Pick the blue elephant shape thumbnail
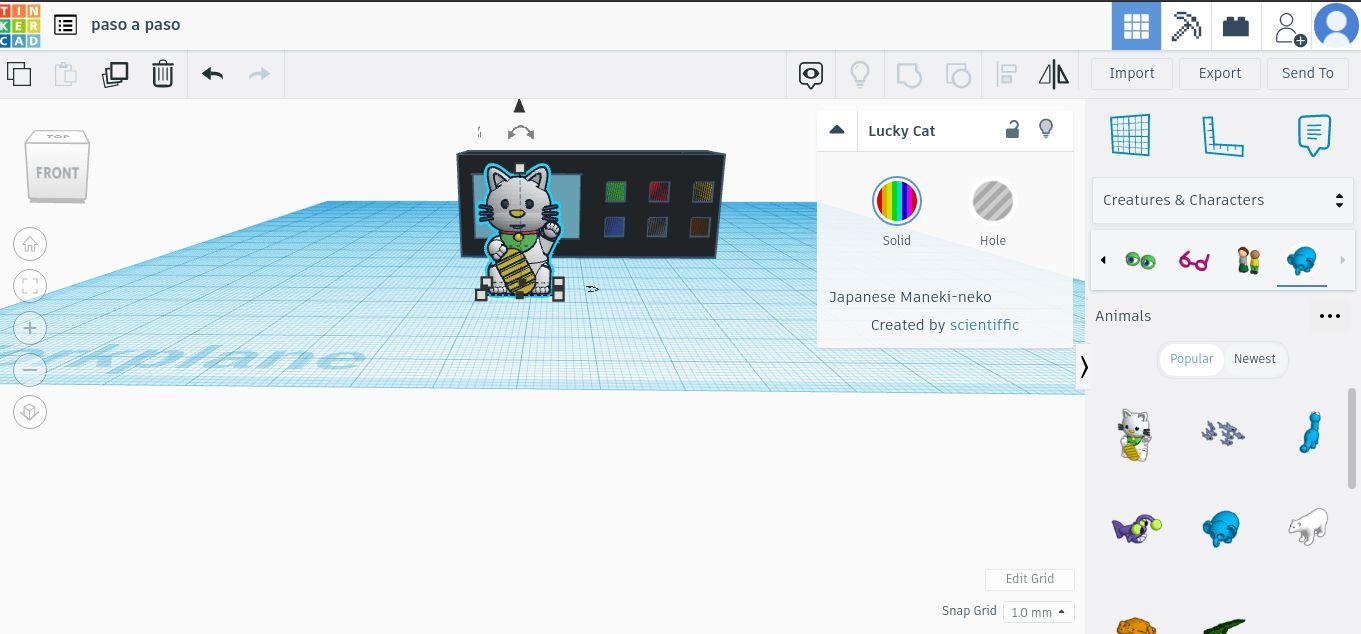Viewport: 1361px width, 634px height. coord(1221,528)
